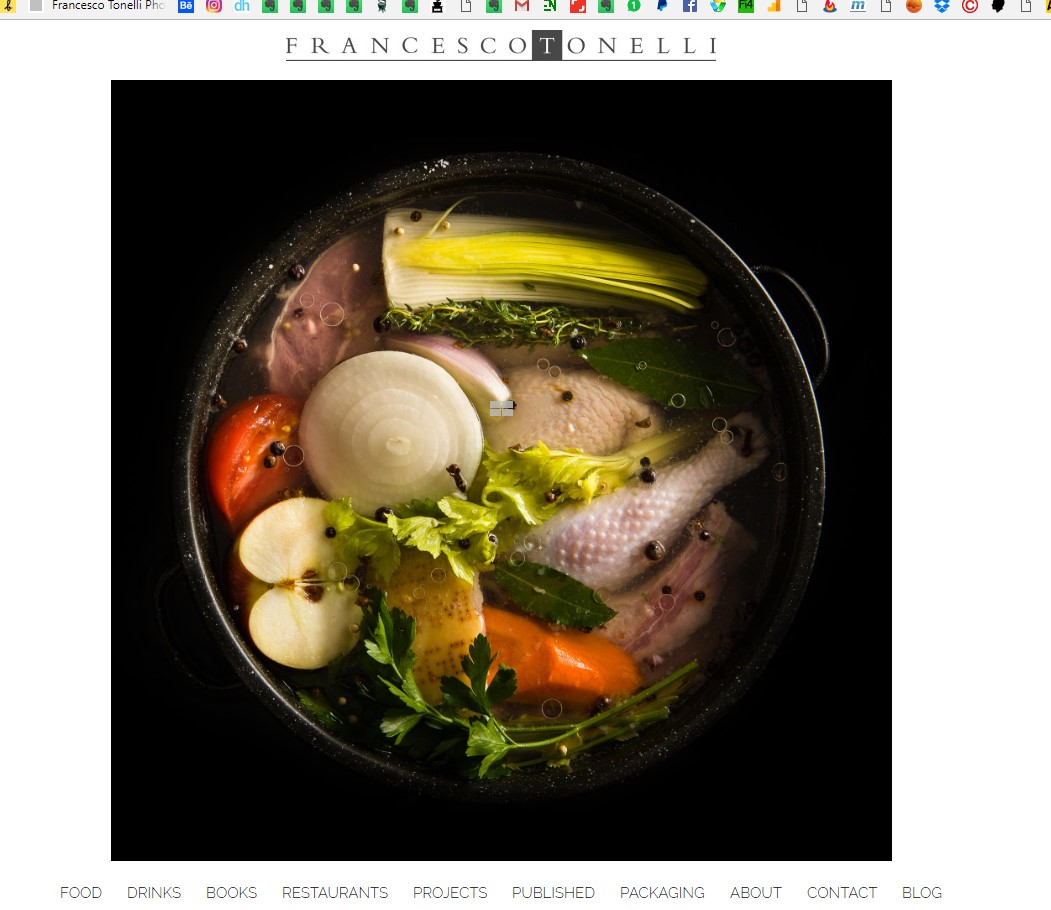1051x910 pixels.
Task: Open the PayPal bookmark icon
Action: pos(662,6)
